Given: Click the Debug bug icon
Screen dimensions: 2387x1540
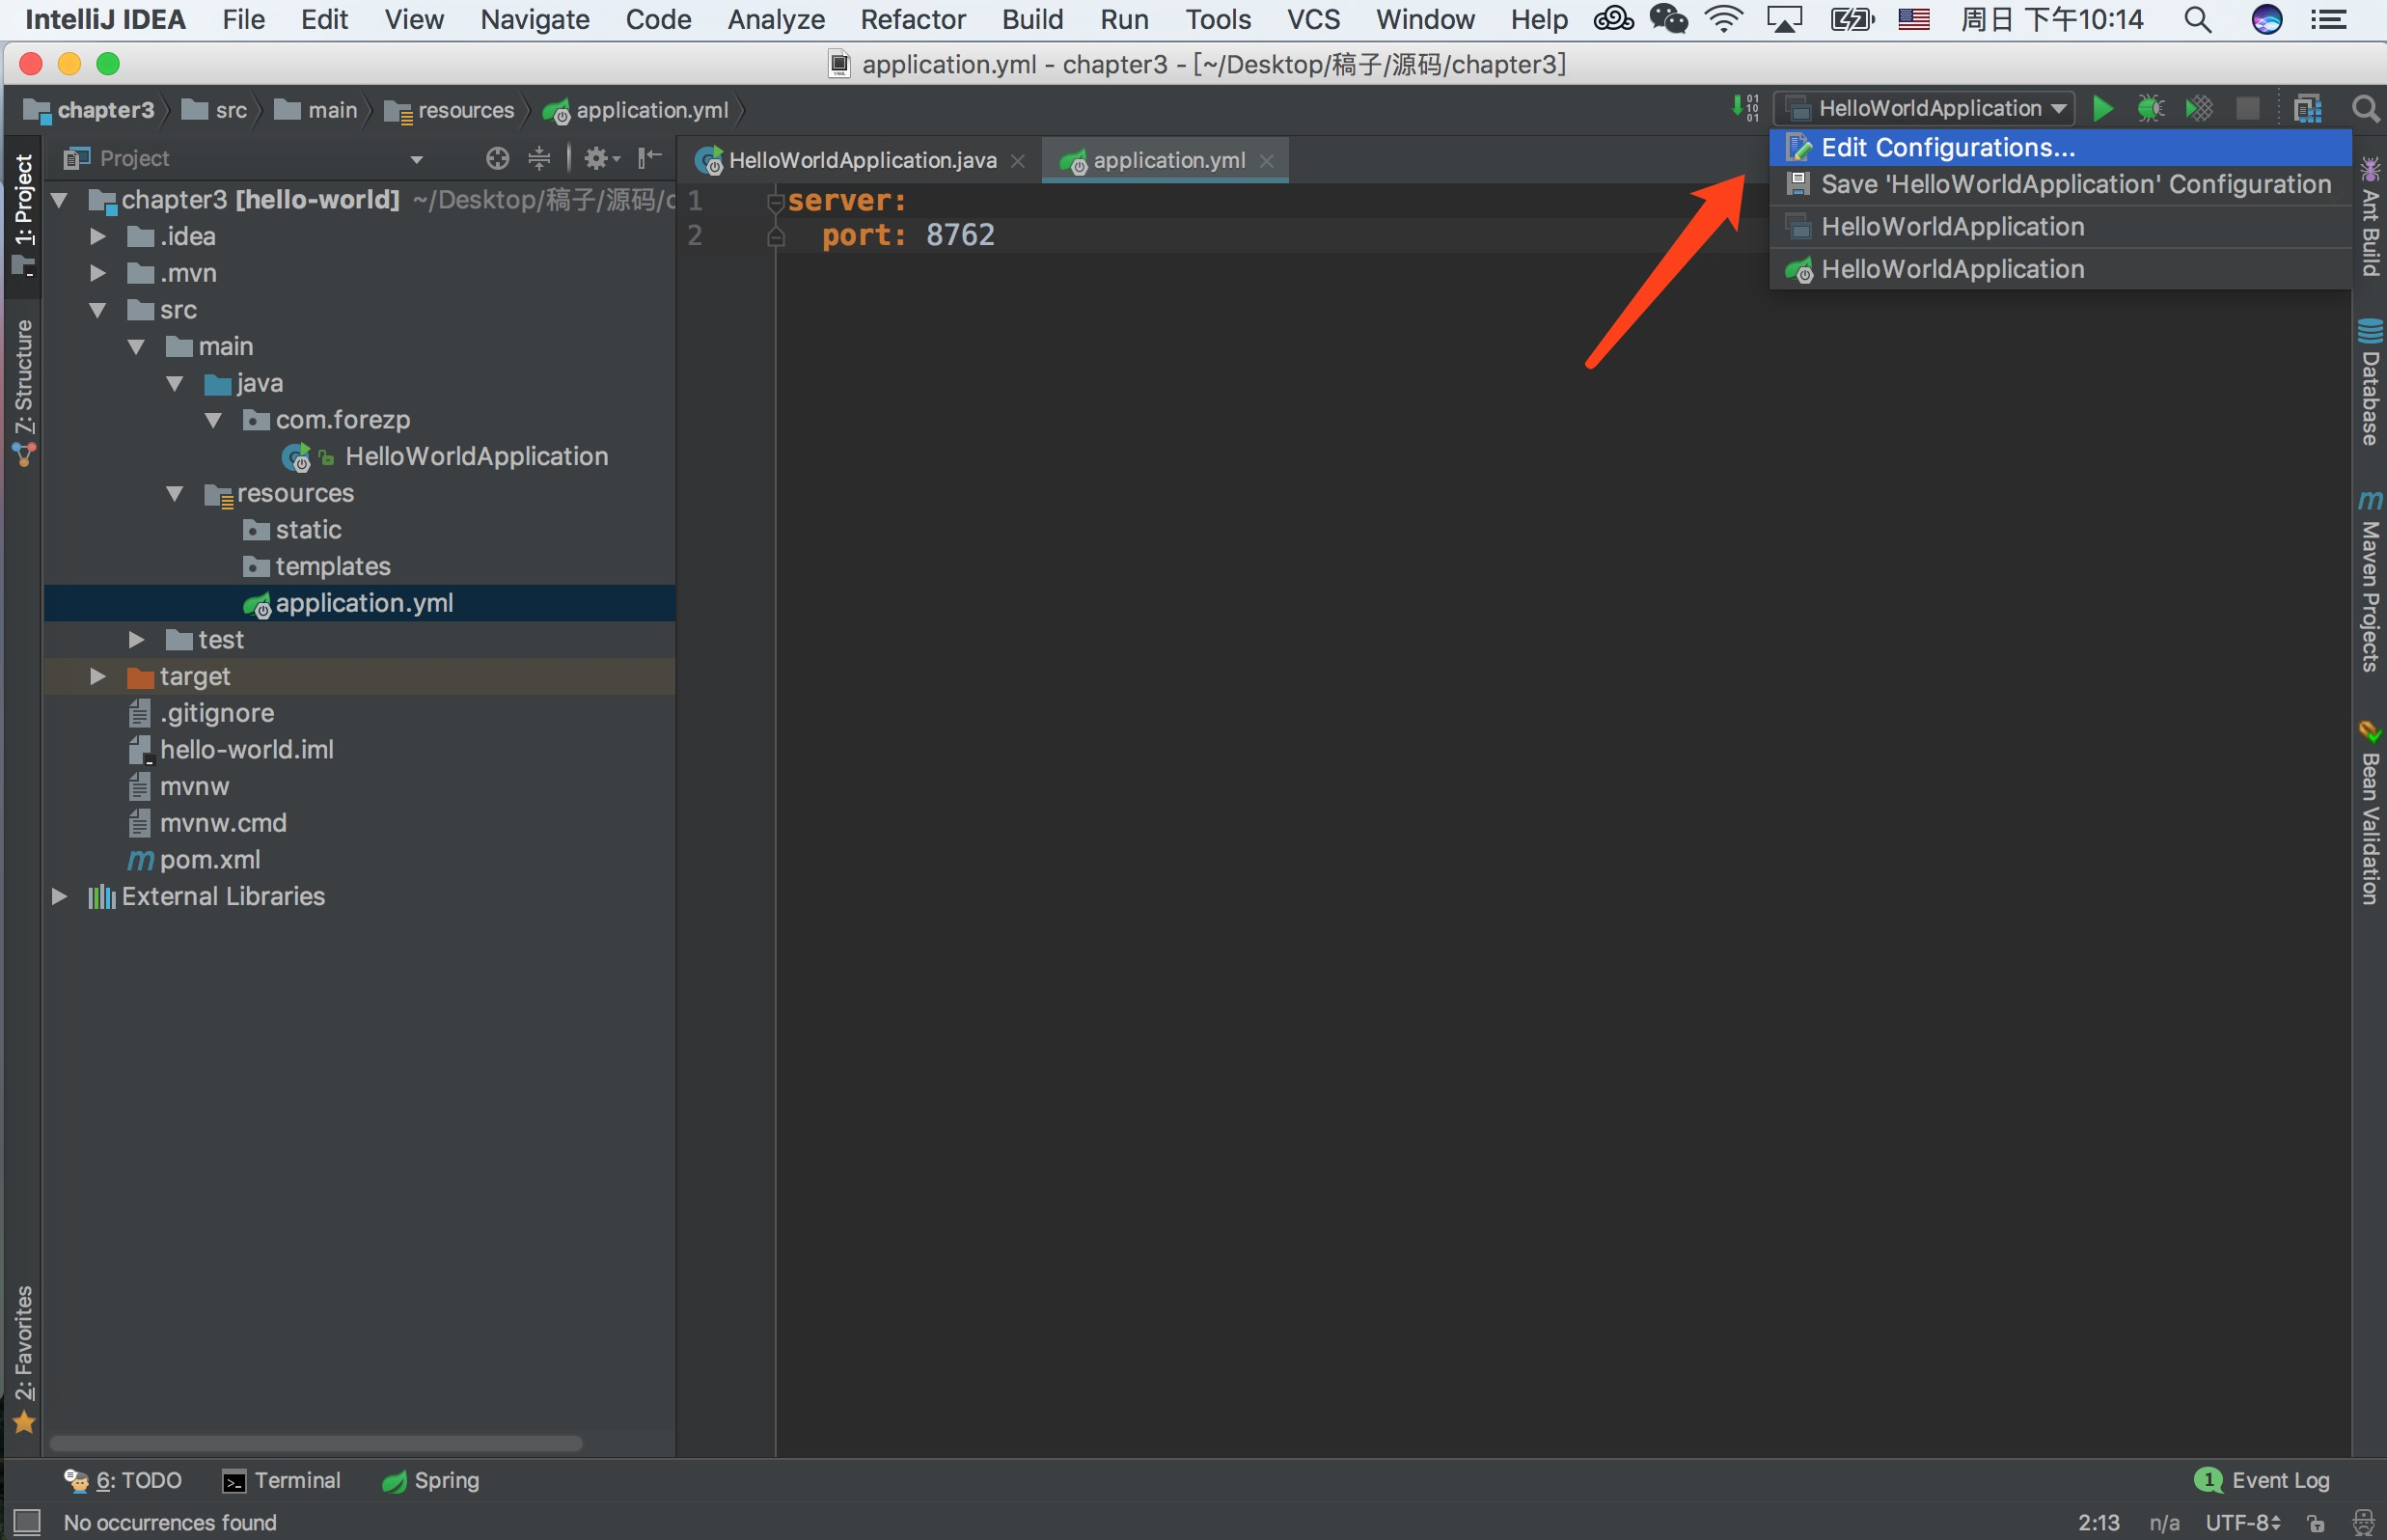Looking at the screenshot, I should 2150,108.
